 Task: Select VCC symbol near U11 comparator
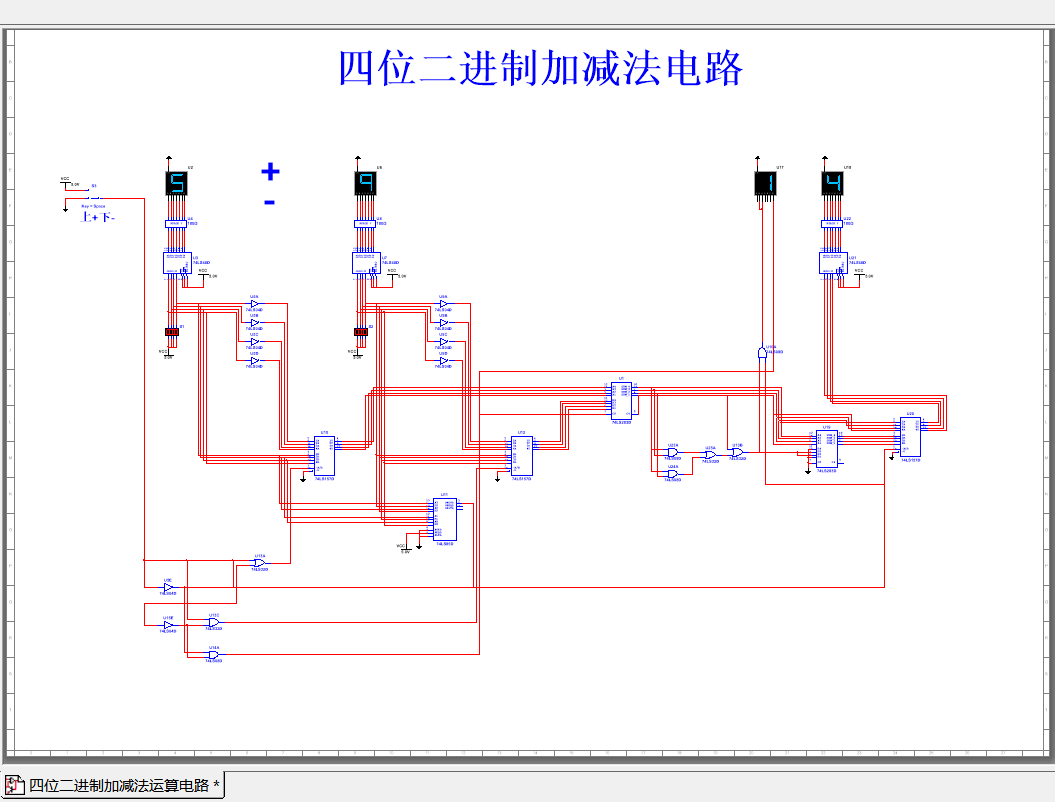(x=402, y=548)
